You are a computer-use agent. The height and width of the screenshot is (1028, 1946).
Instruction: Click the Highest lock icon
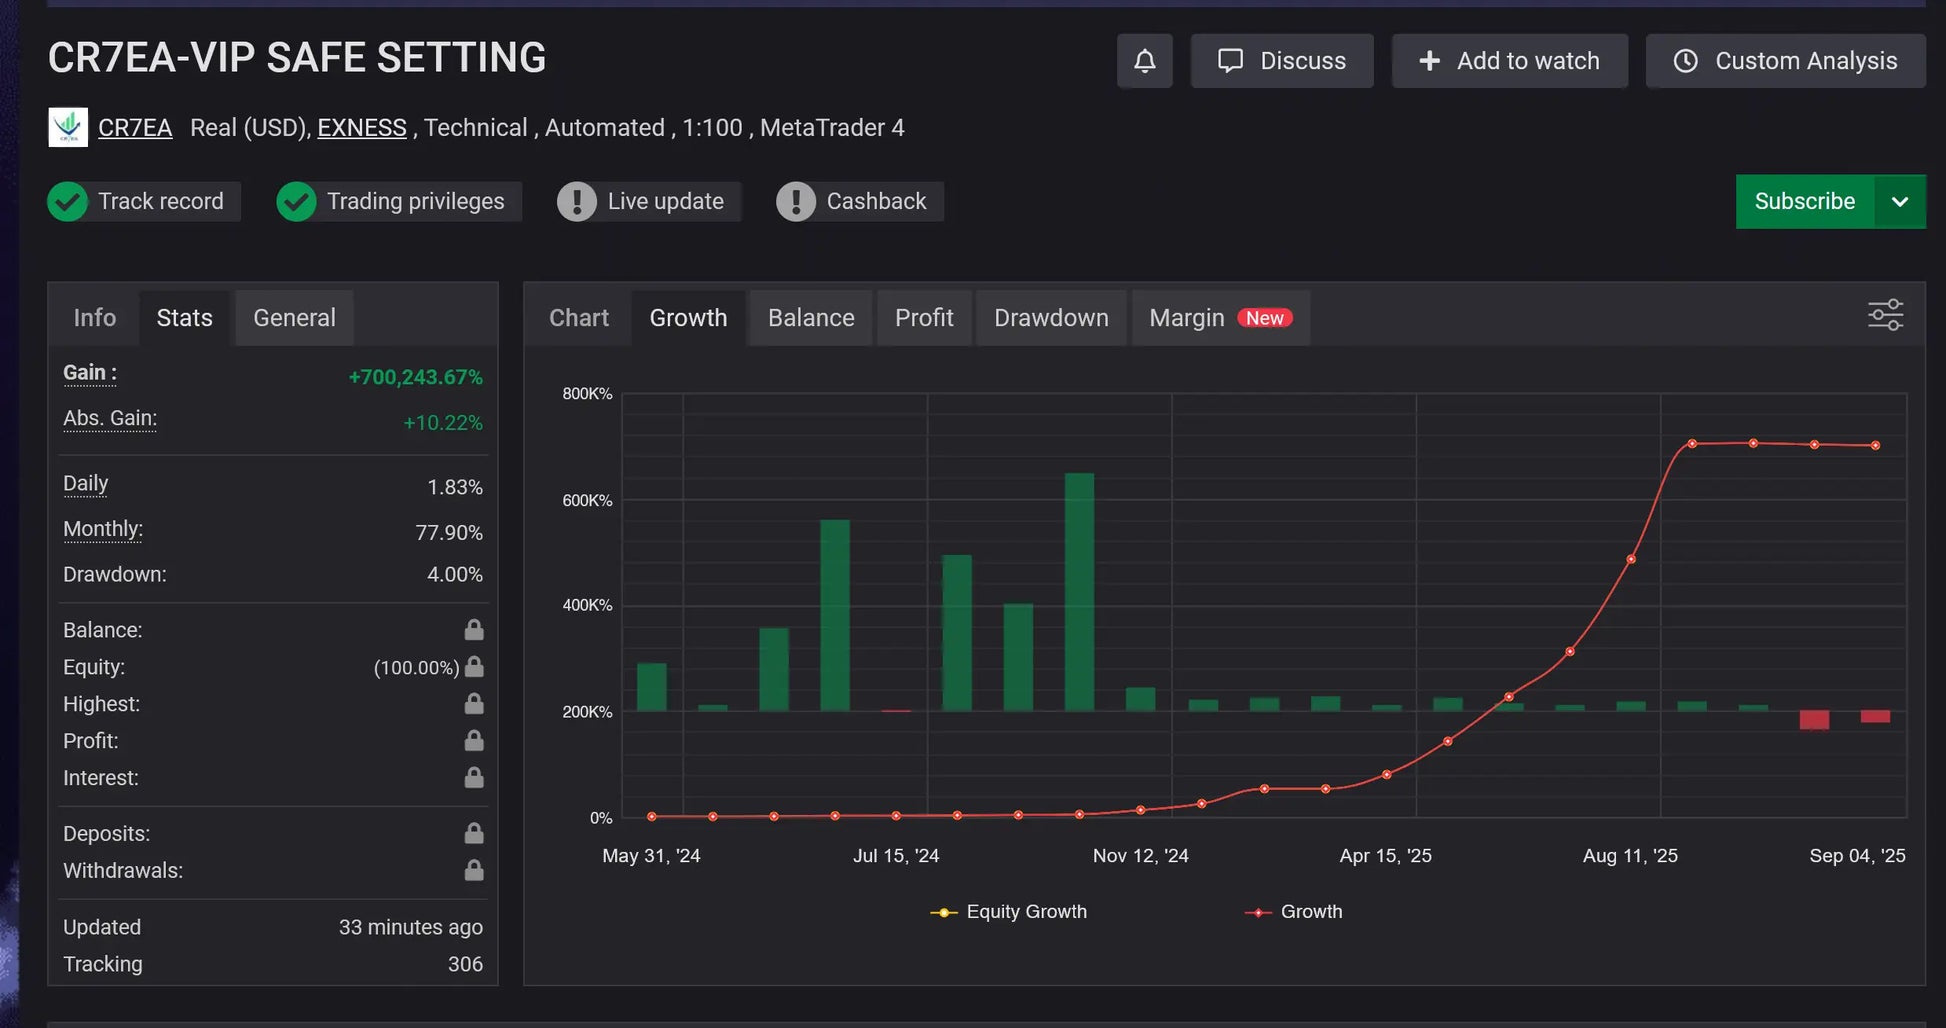click(x=474, y=703)
